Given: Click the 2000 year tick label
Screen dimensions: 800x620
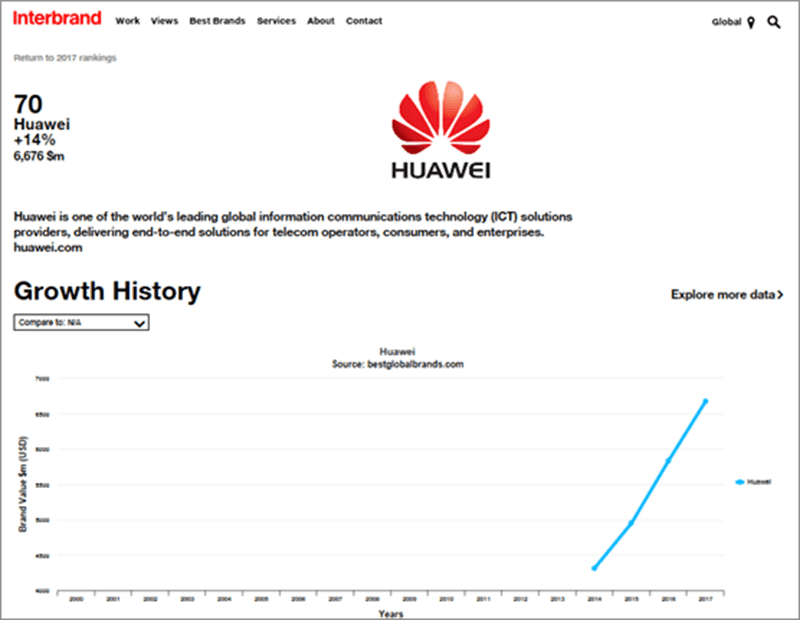Looking at the screenshot, I should [76, 599].
